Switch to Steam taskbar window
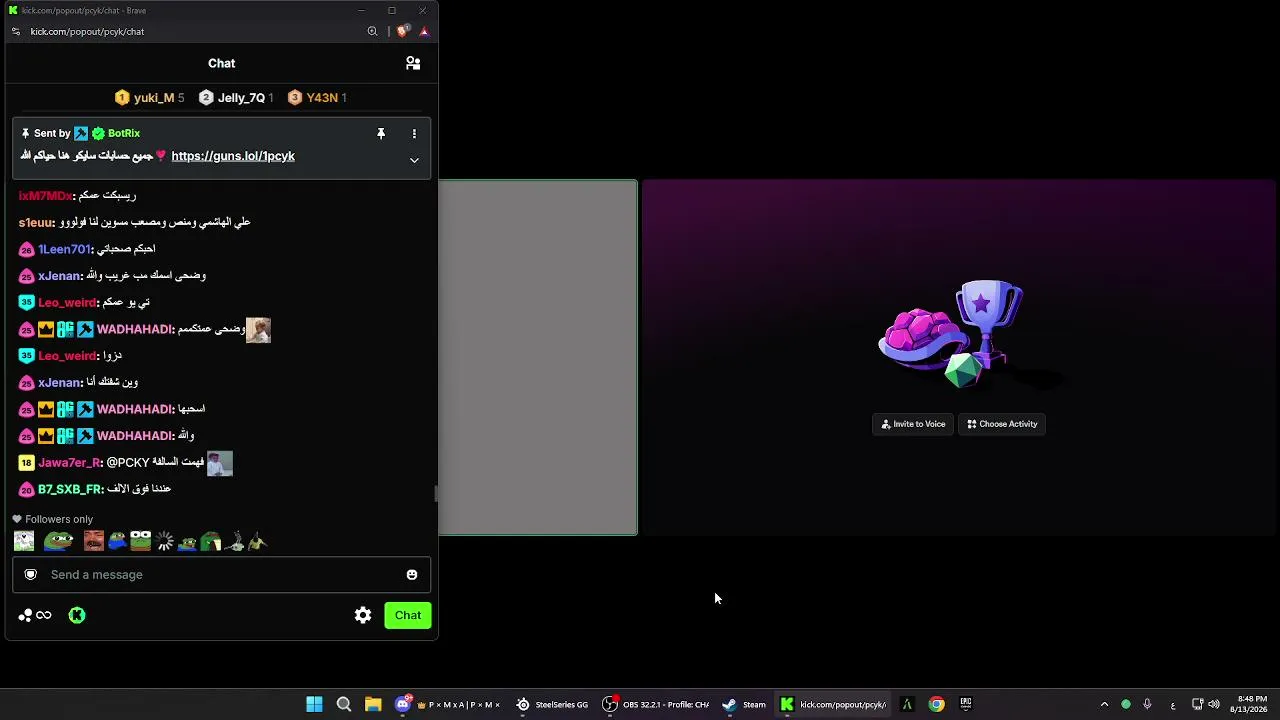1280x720 pixels. click(x=744, y=704)
